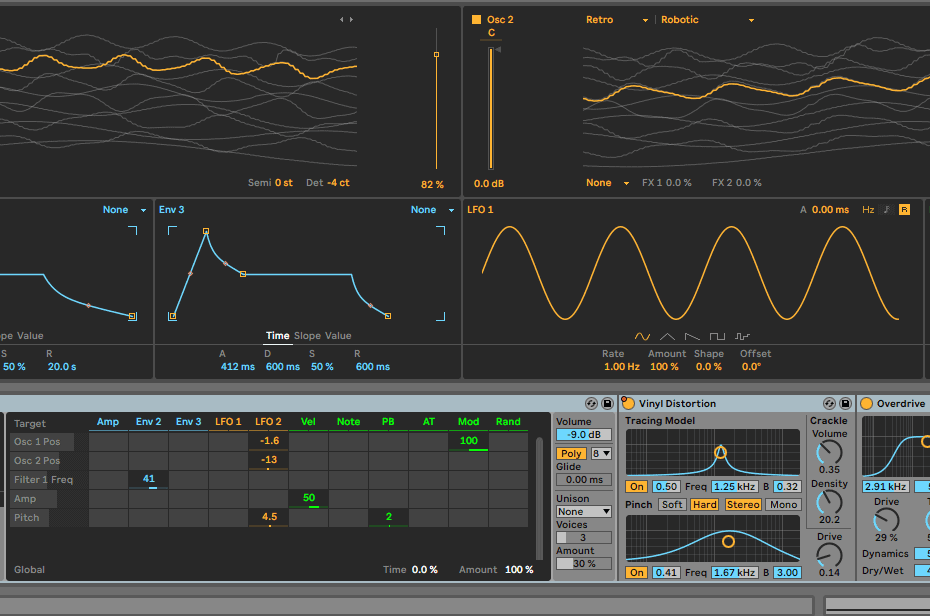Select the sample-and-hold LFO waveform shape
930x616 pixels.
[x=742, y=336]
